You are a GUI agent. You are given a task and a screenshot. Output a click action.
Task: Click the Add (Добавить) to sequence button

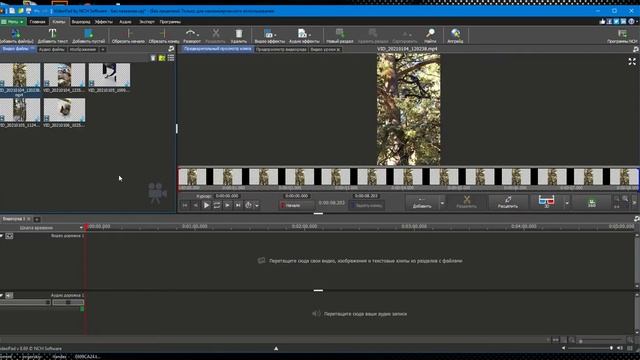click(422, 202)
